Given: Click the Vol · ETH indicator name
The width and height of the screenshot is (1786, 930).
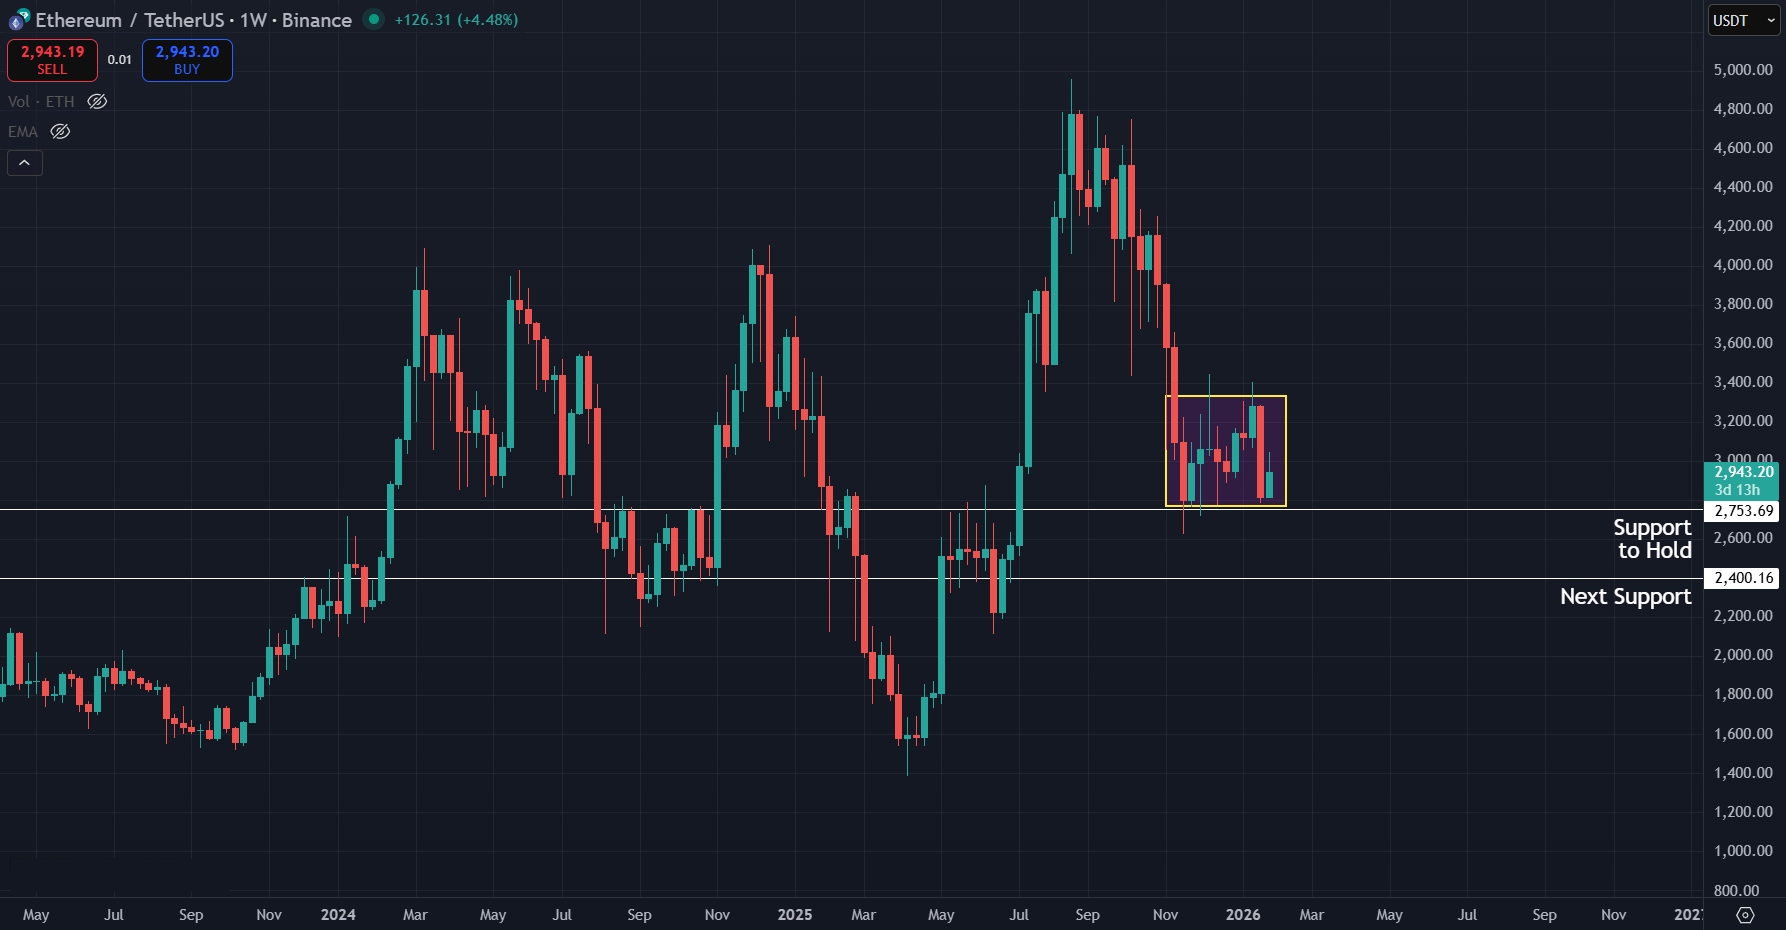Looking at the screenshot, I should (41, 102).
